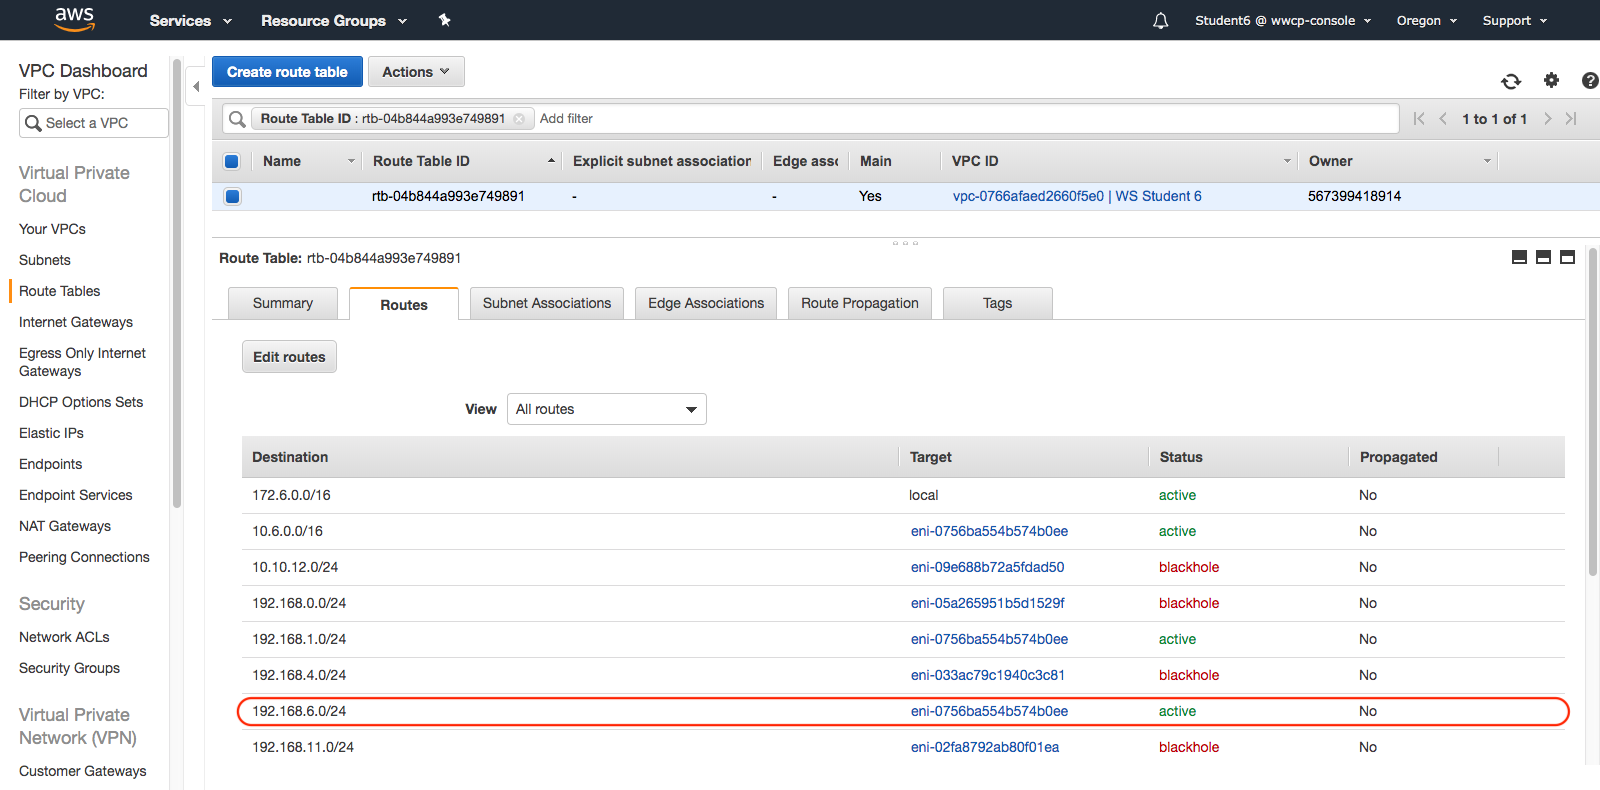Collapse the left navigation sidebar arrow
The image size is (1600, 790).
pyautogui.click(x=196, y=87)
